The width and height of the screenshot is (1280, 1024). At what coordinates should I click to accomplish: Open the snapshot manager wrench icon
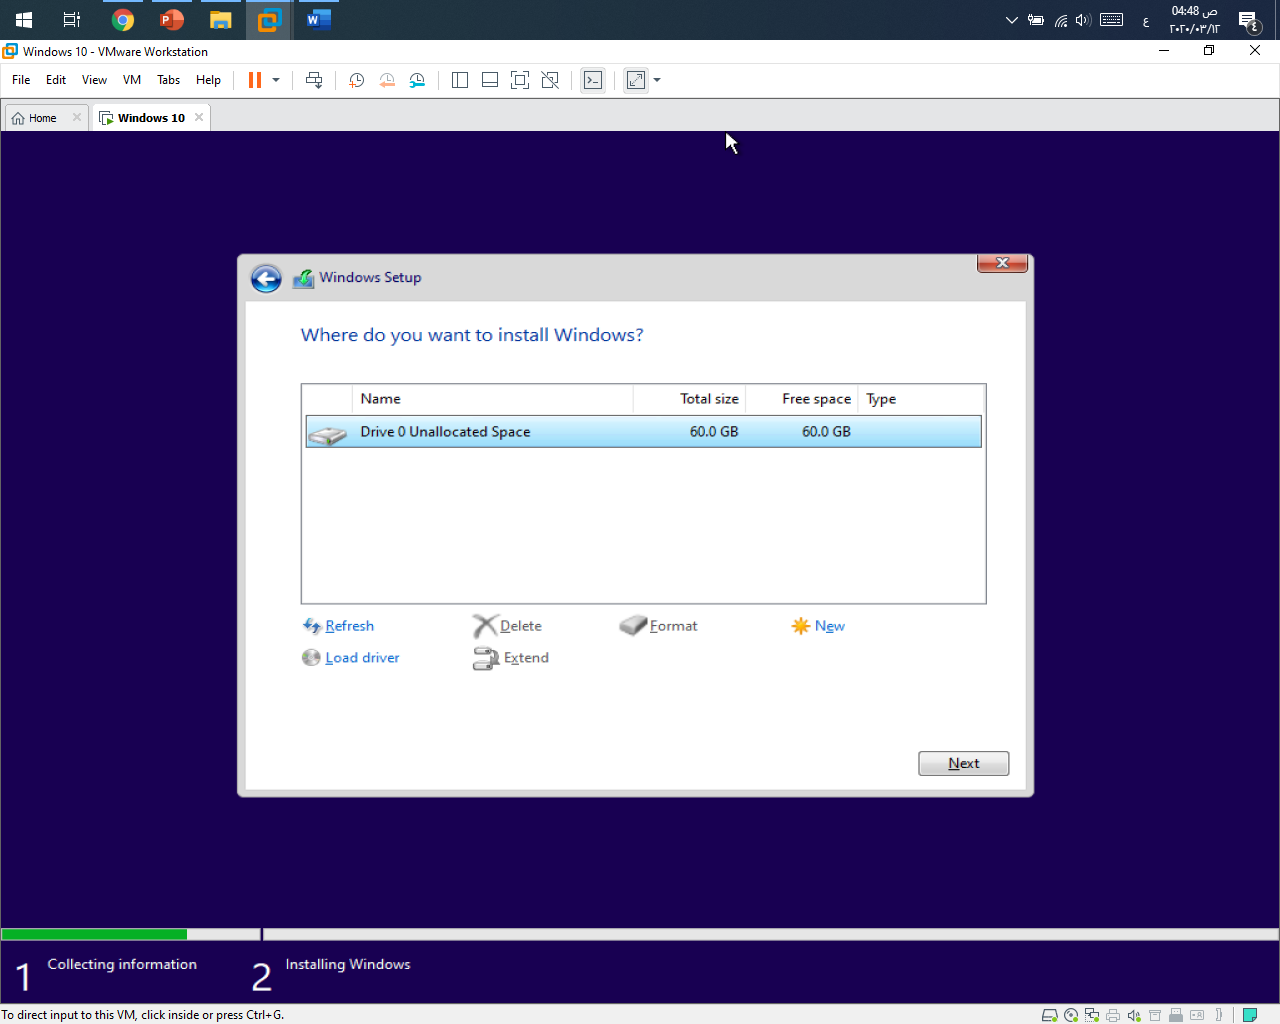tap(417, 80)
